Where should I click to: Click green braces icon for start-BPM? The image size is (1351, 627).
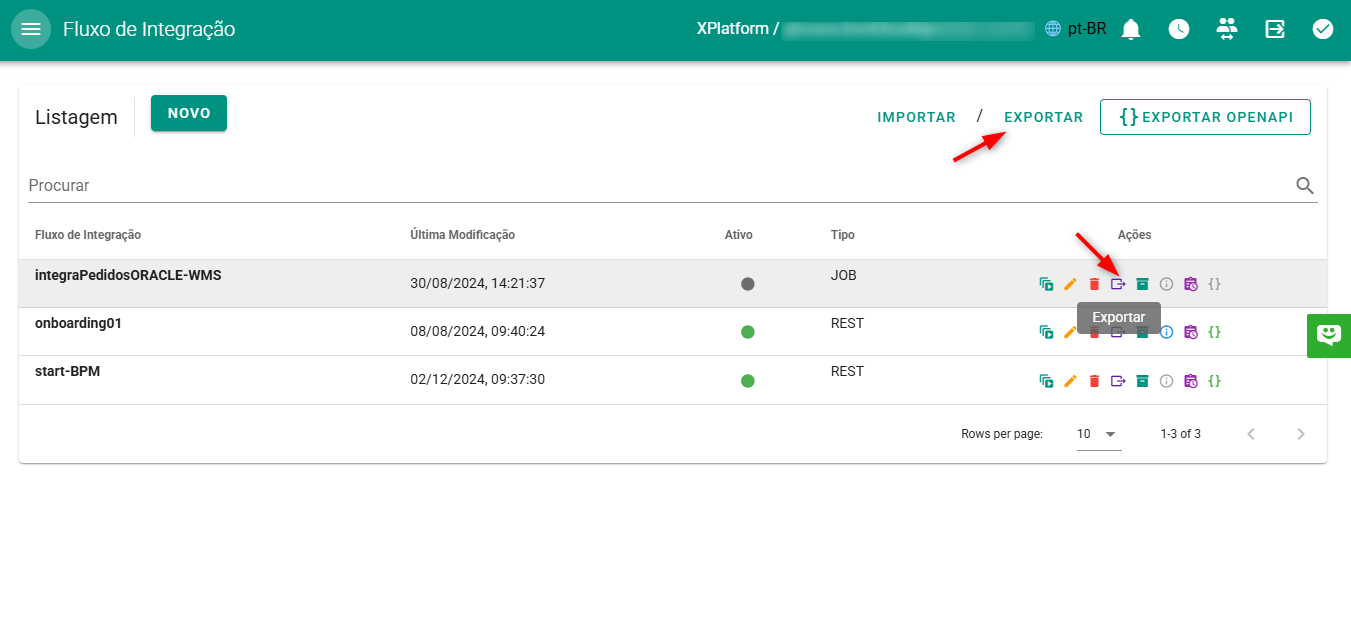[1214, 381]
